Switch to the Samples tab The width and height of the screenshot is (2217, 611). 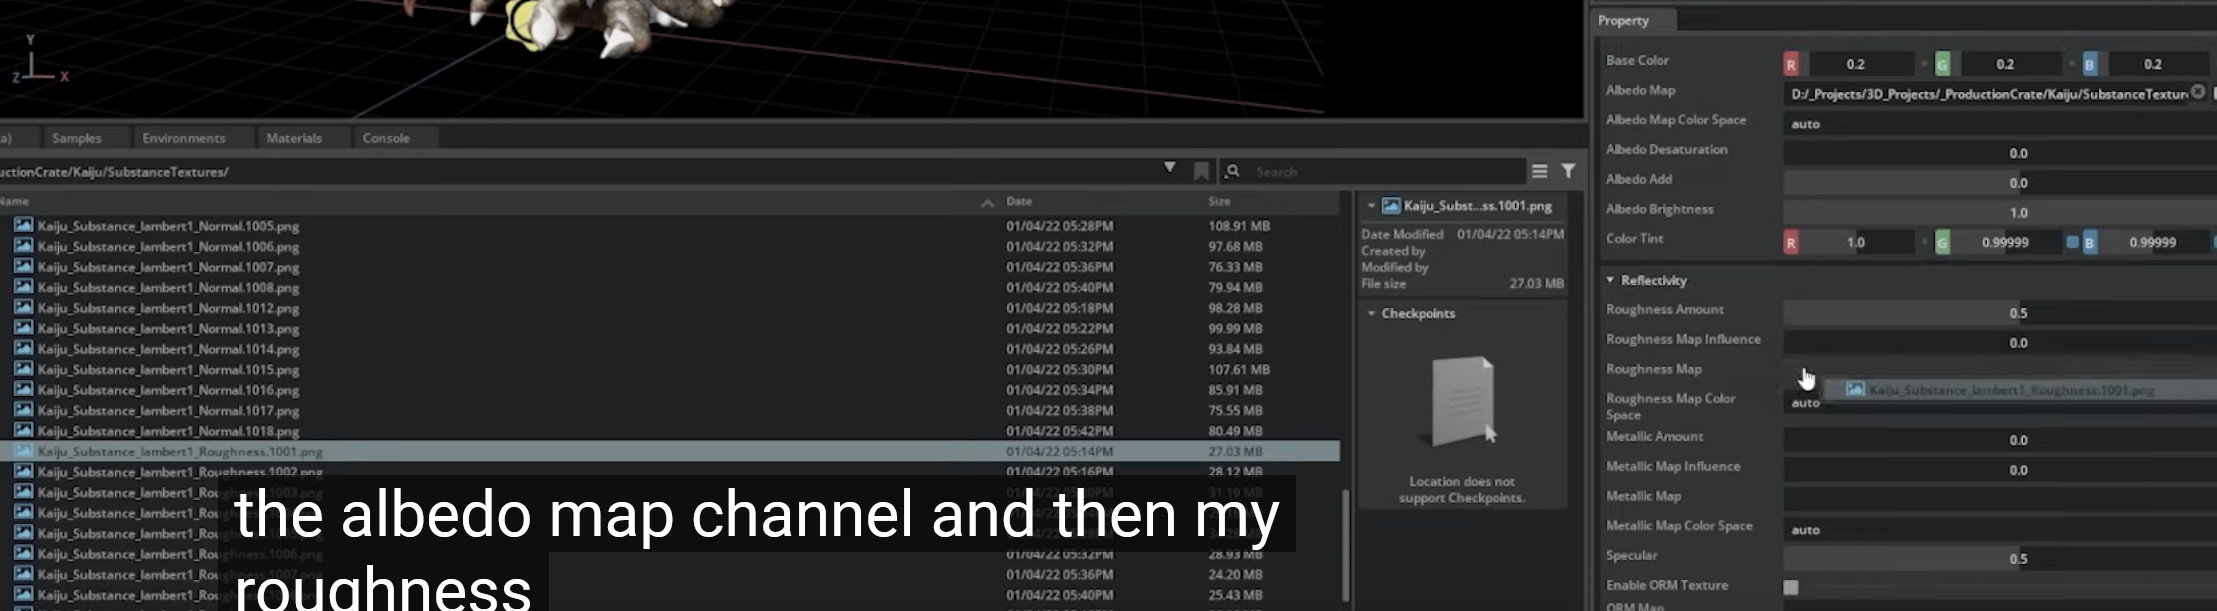click(77, 138)
